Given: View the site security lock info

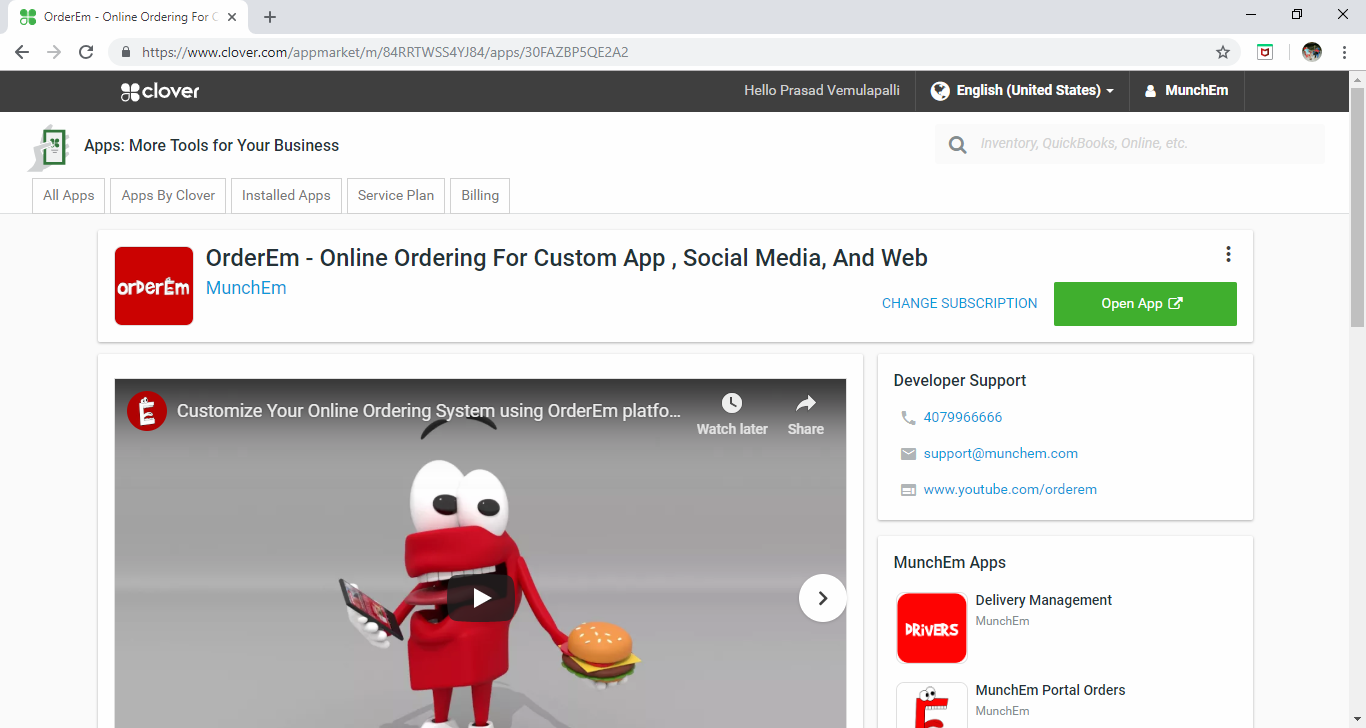Looking at the screenshot, I should click(126, 52).
